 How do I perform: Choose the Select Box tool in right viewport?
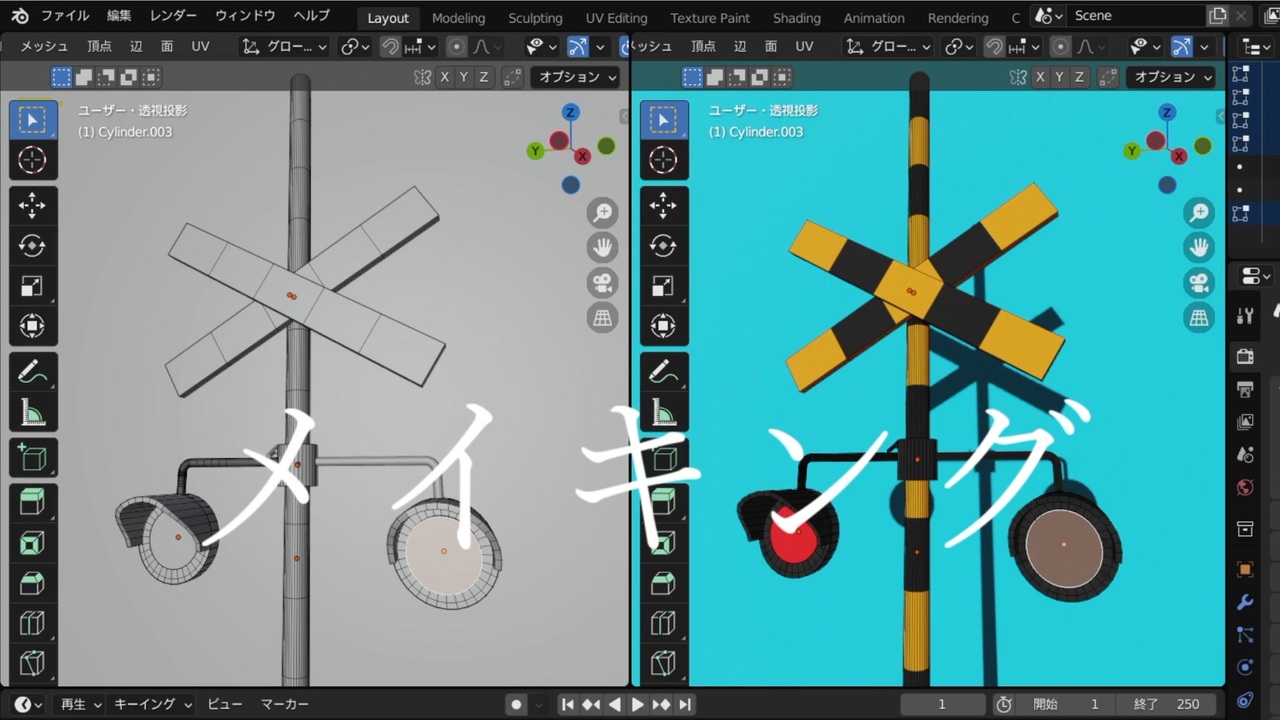coord(663,120)
